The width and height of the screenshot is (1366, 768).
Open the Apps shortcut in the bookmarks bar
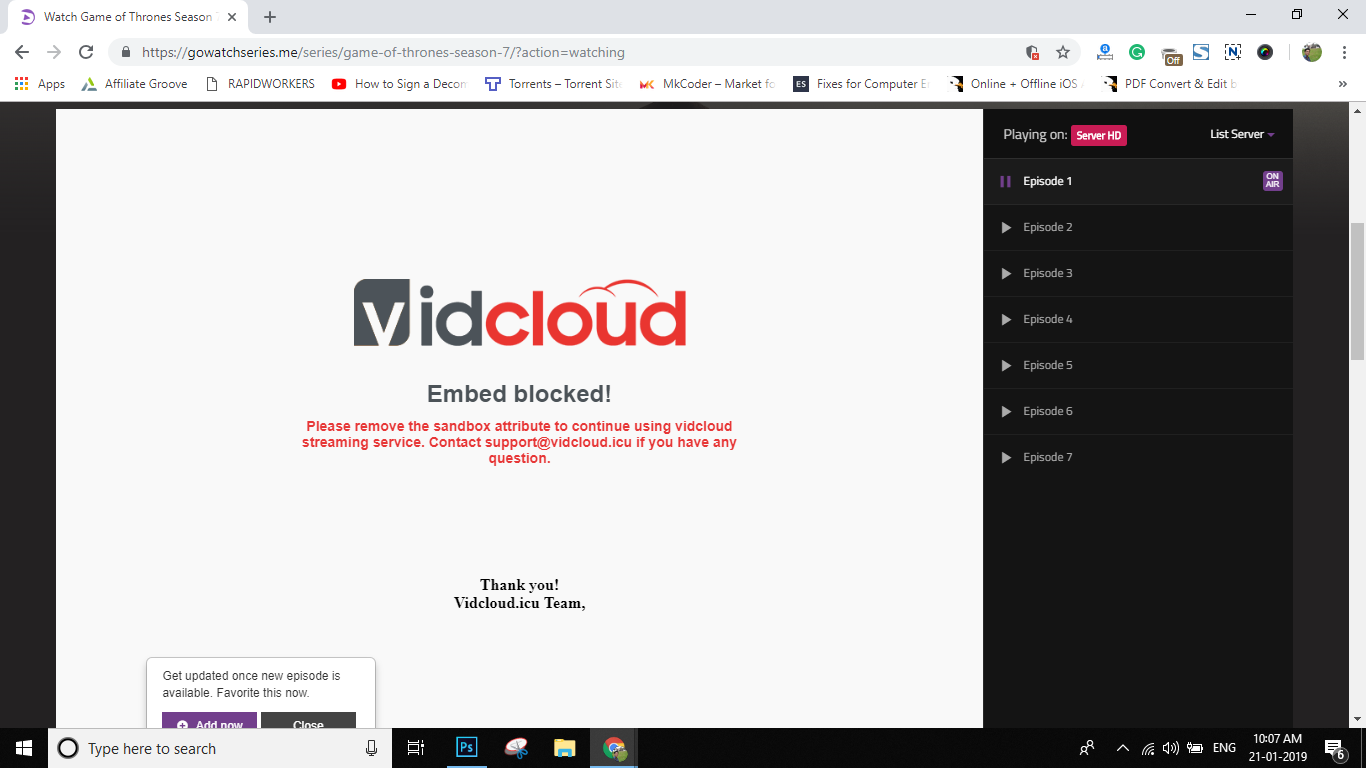pyautogui.click(x=40, y=84)
